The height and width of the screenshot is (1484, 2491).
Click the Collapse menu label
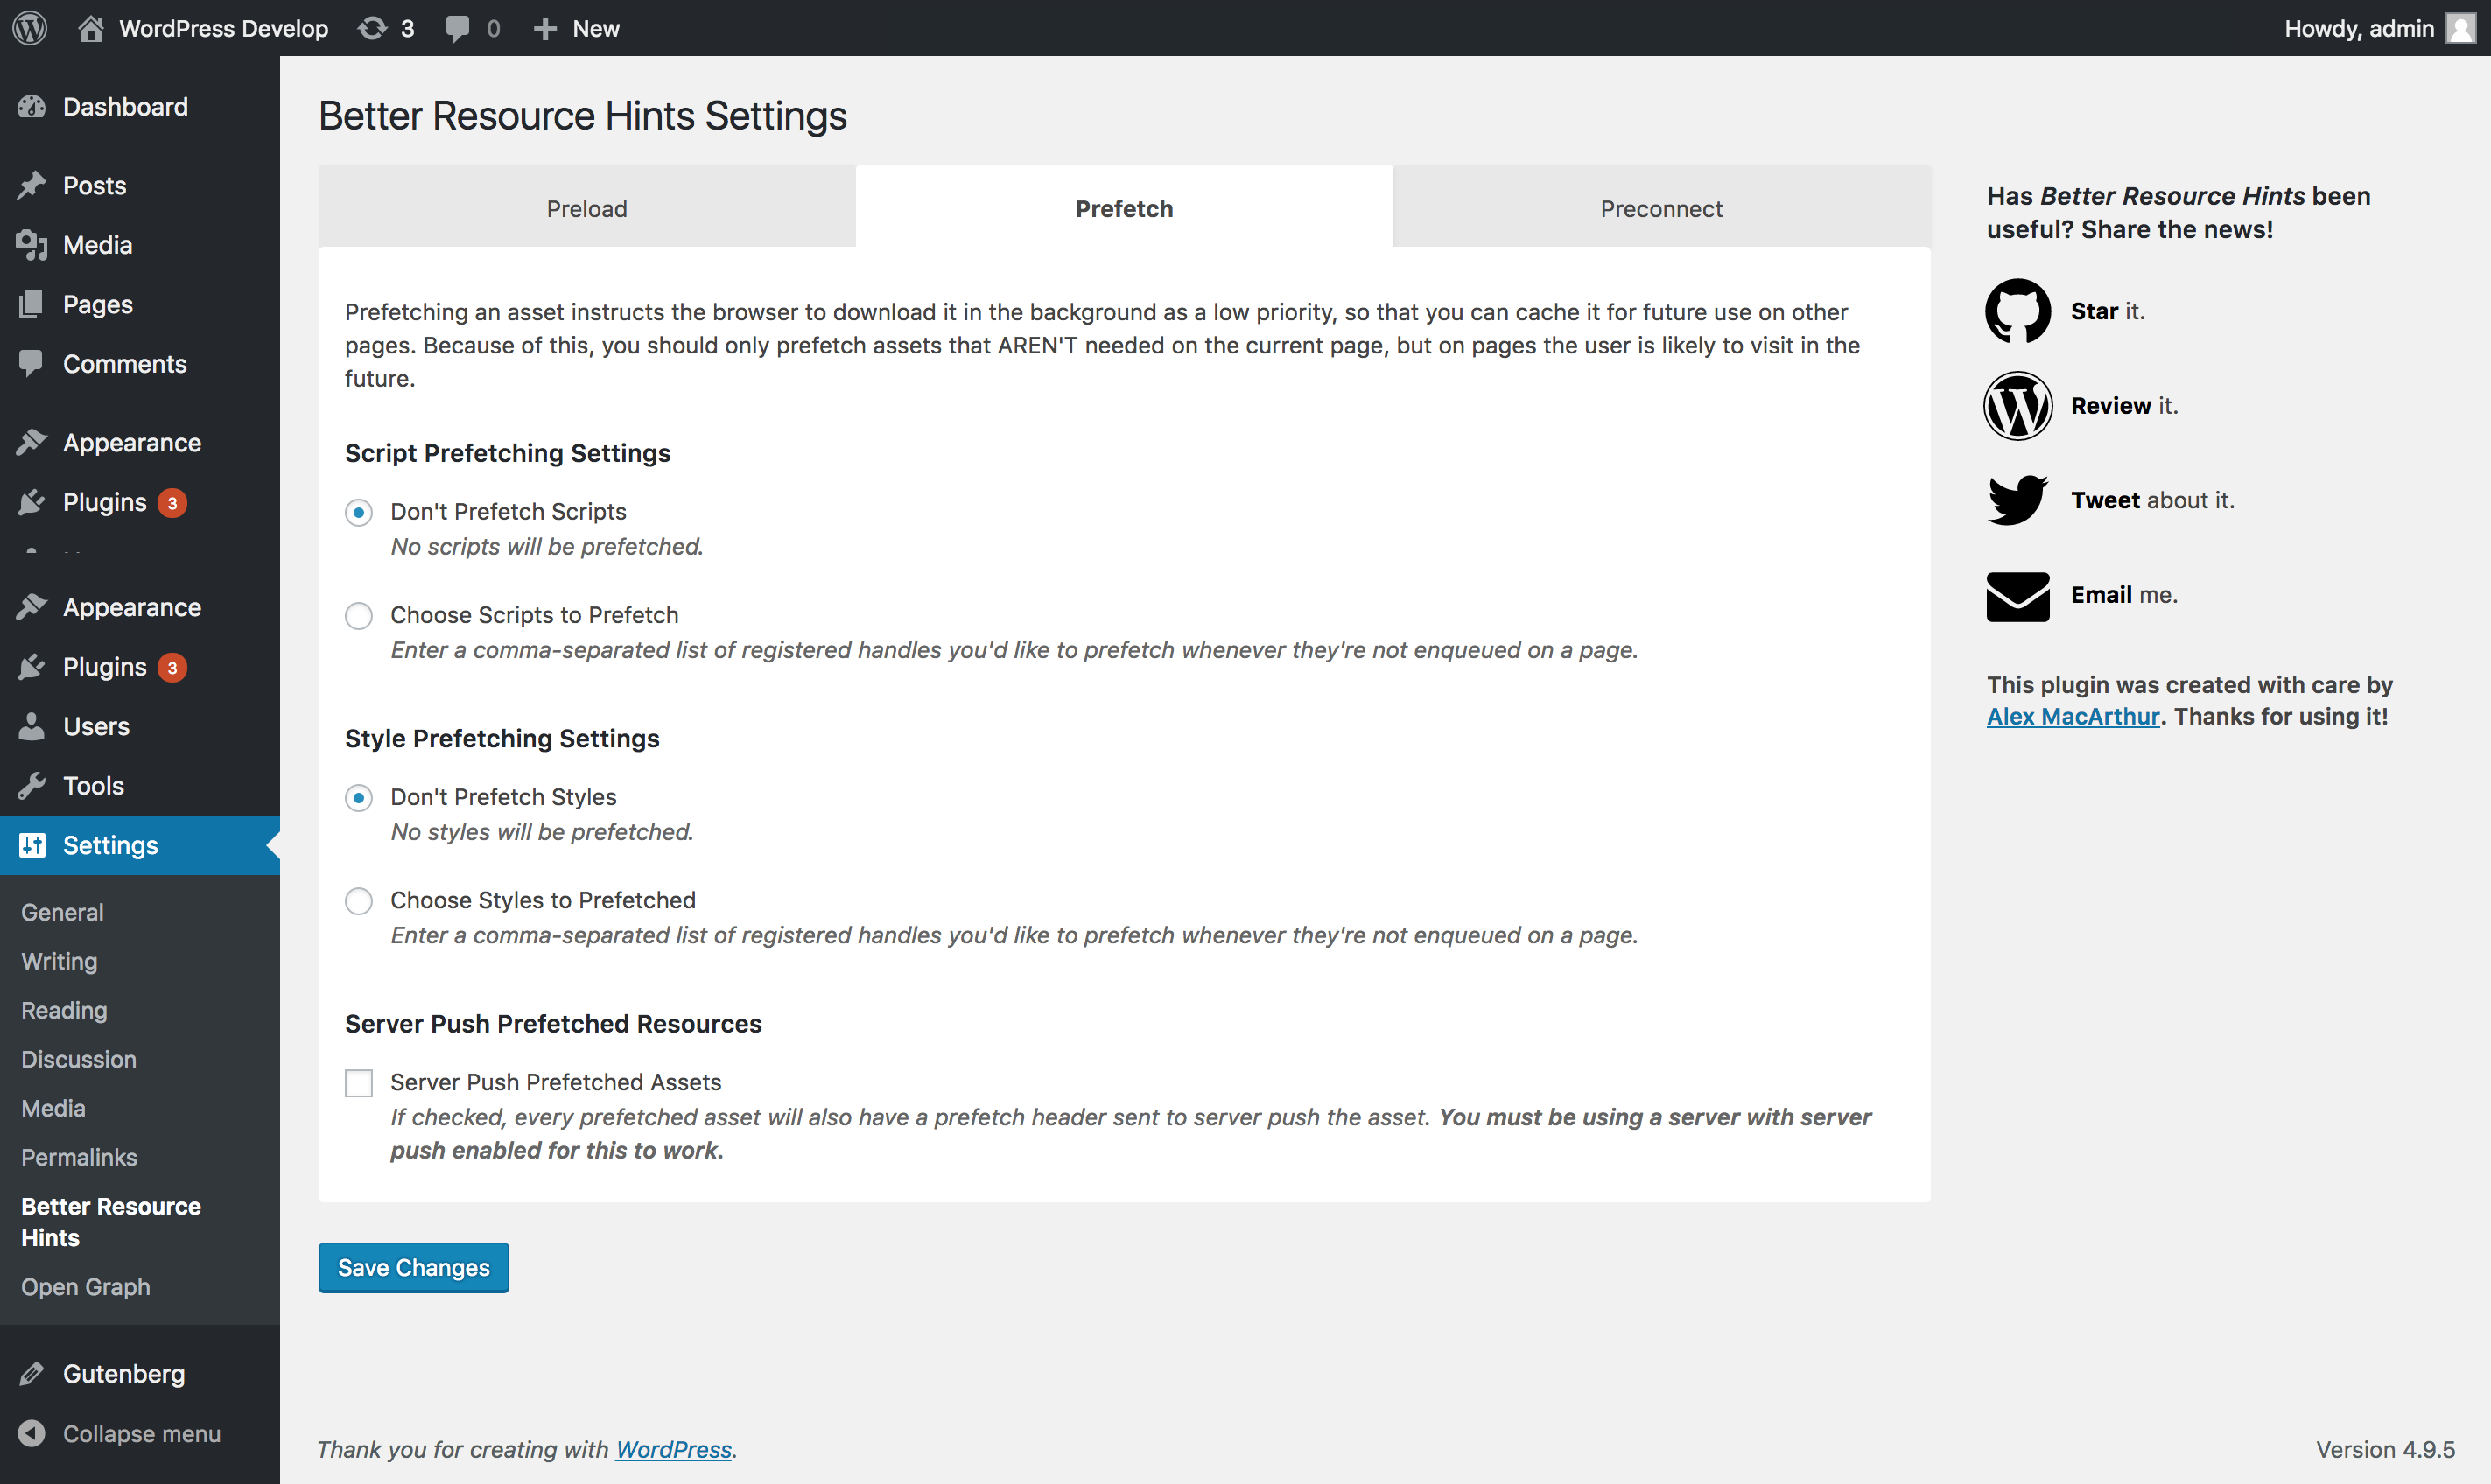[142, 1434]
